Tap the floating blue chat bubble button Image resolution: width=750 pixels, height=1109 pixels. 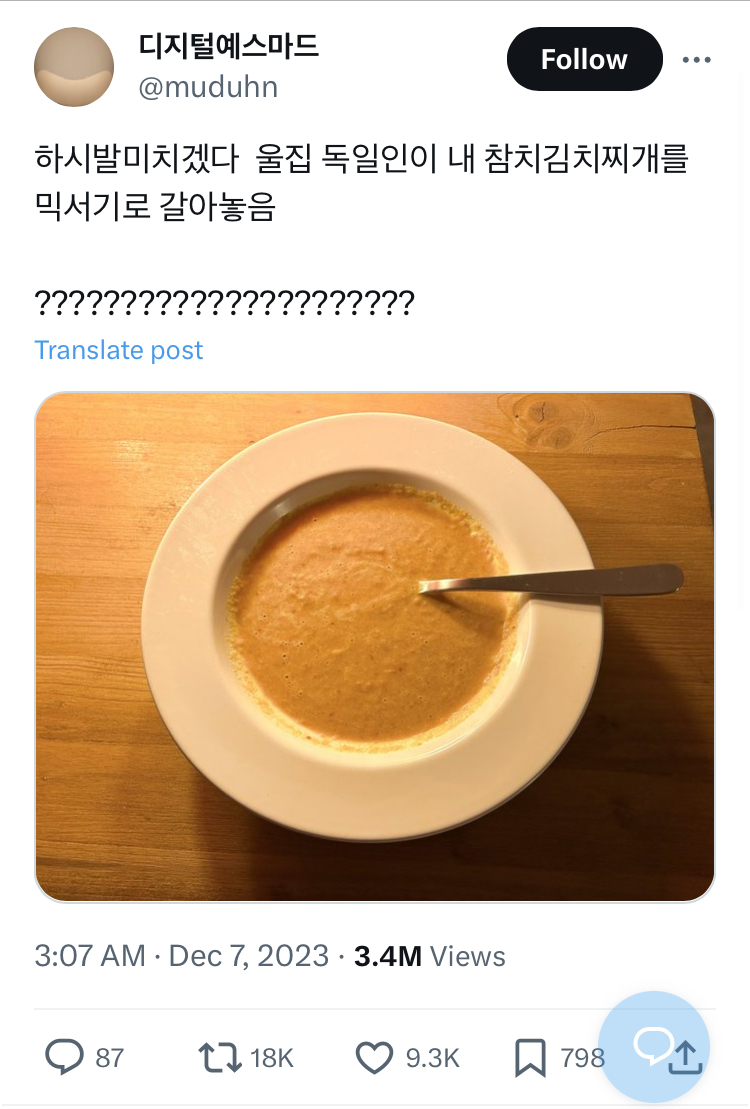(x=654, y=1047)
